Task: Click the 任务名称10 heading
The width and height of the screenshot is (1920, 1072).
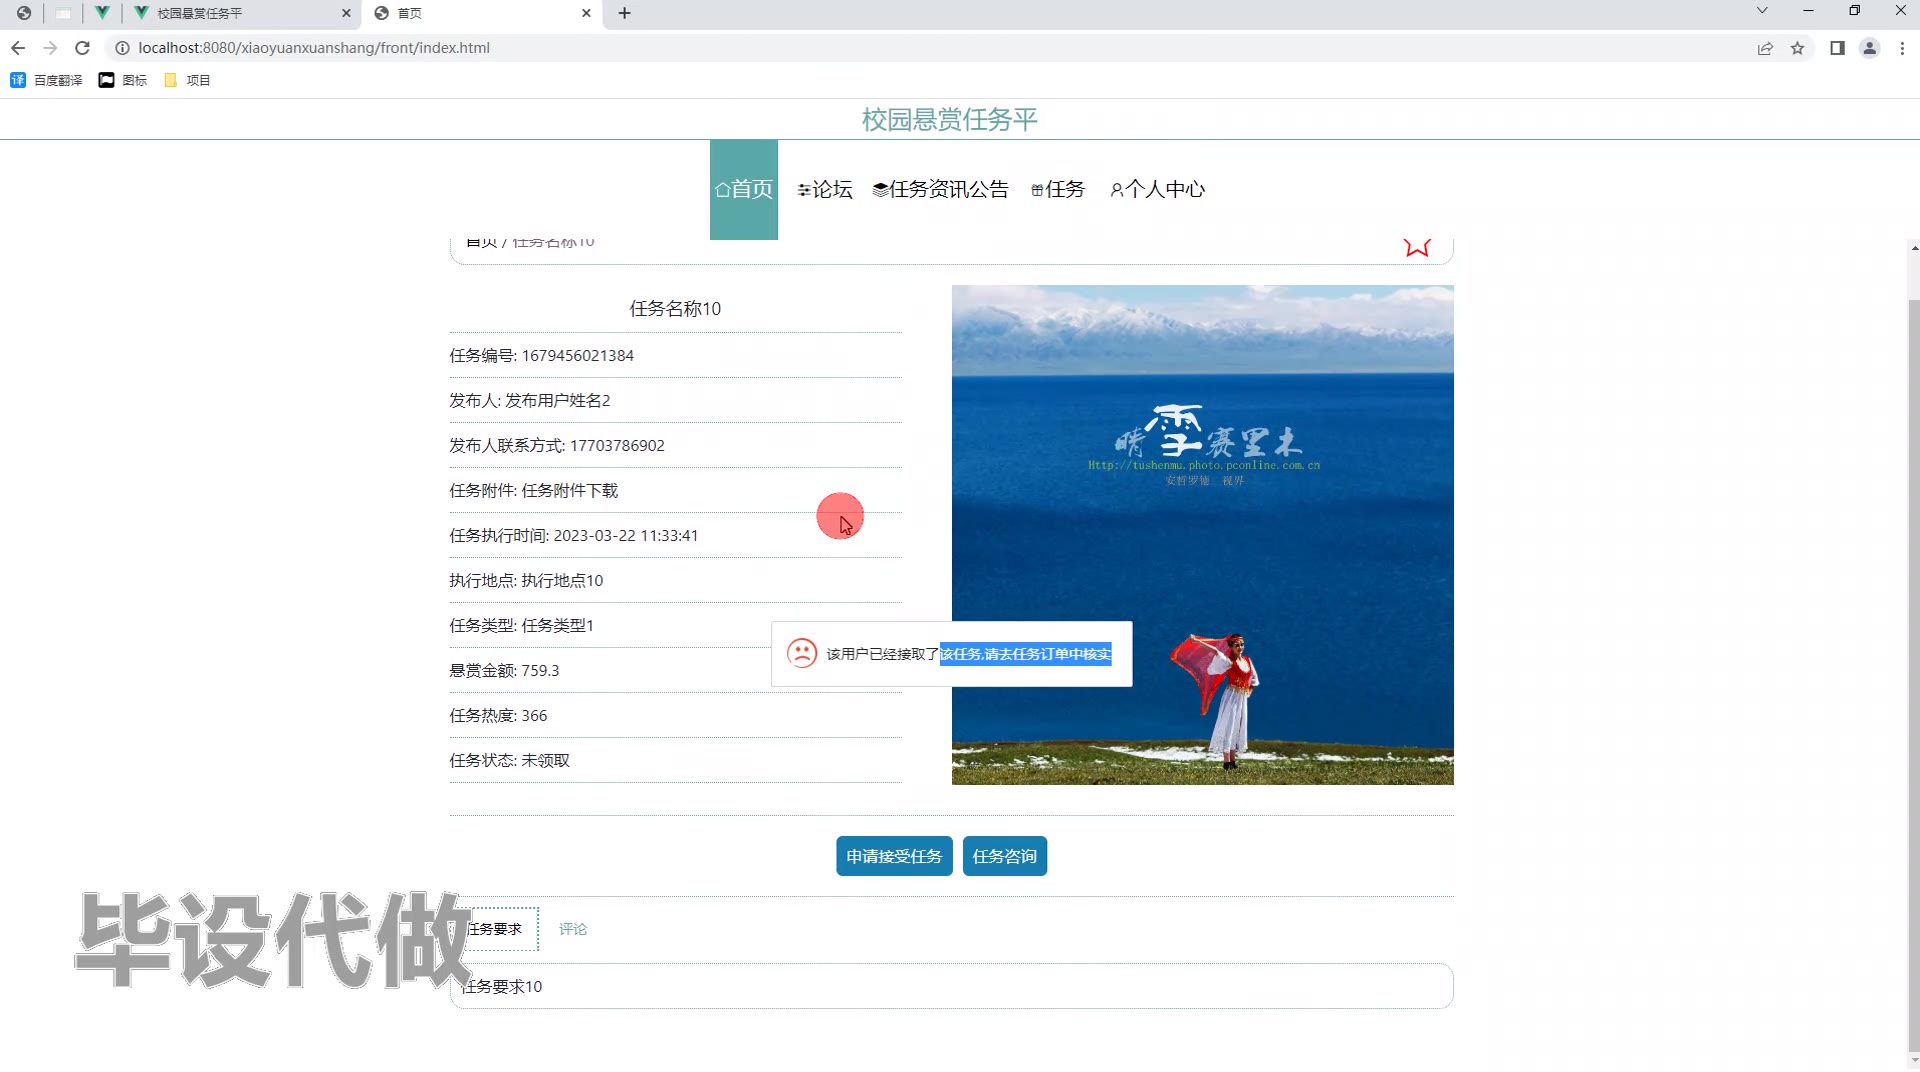Action: tap(675, 309)
